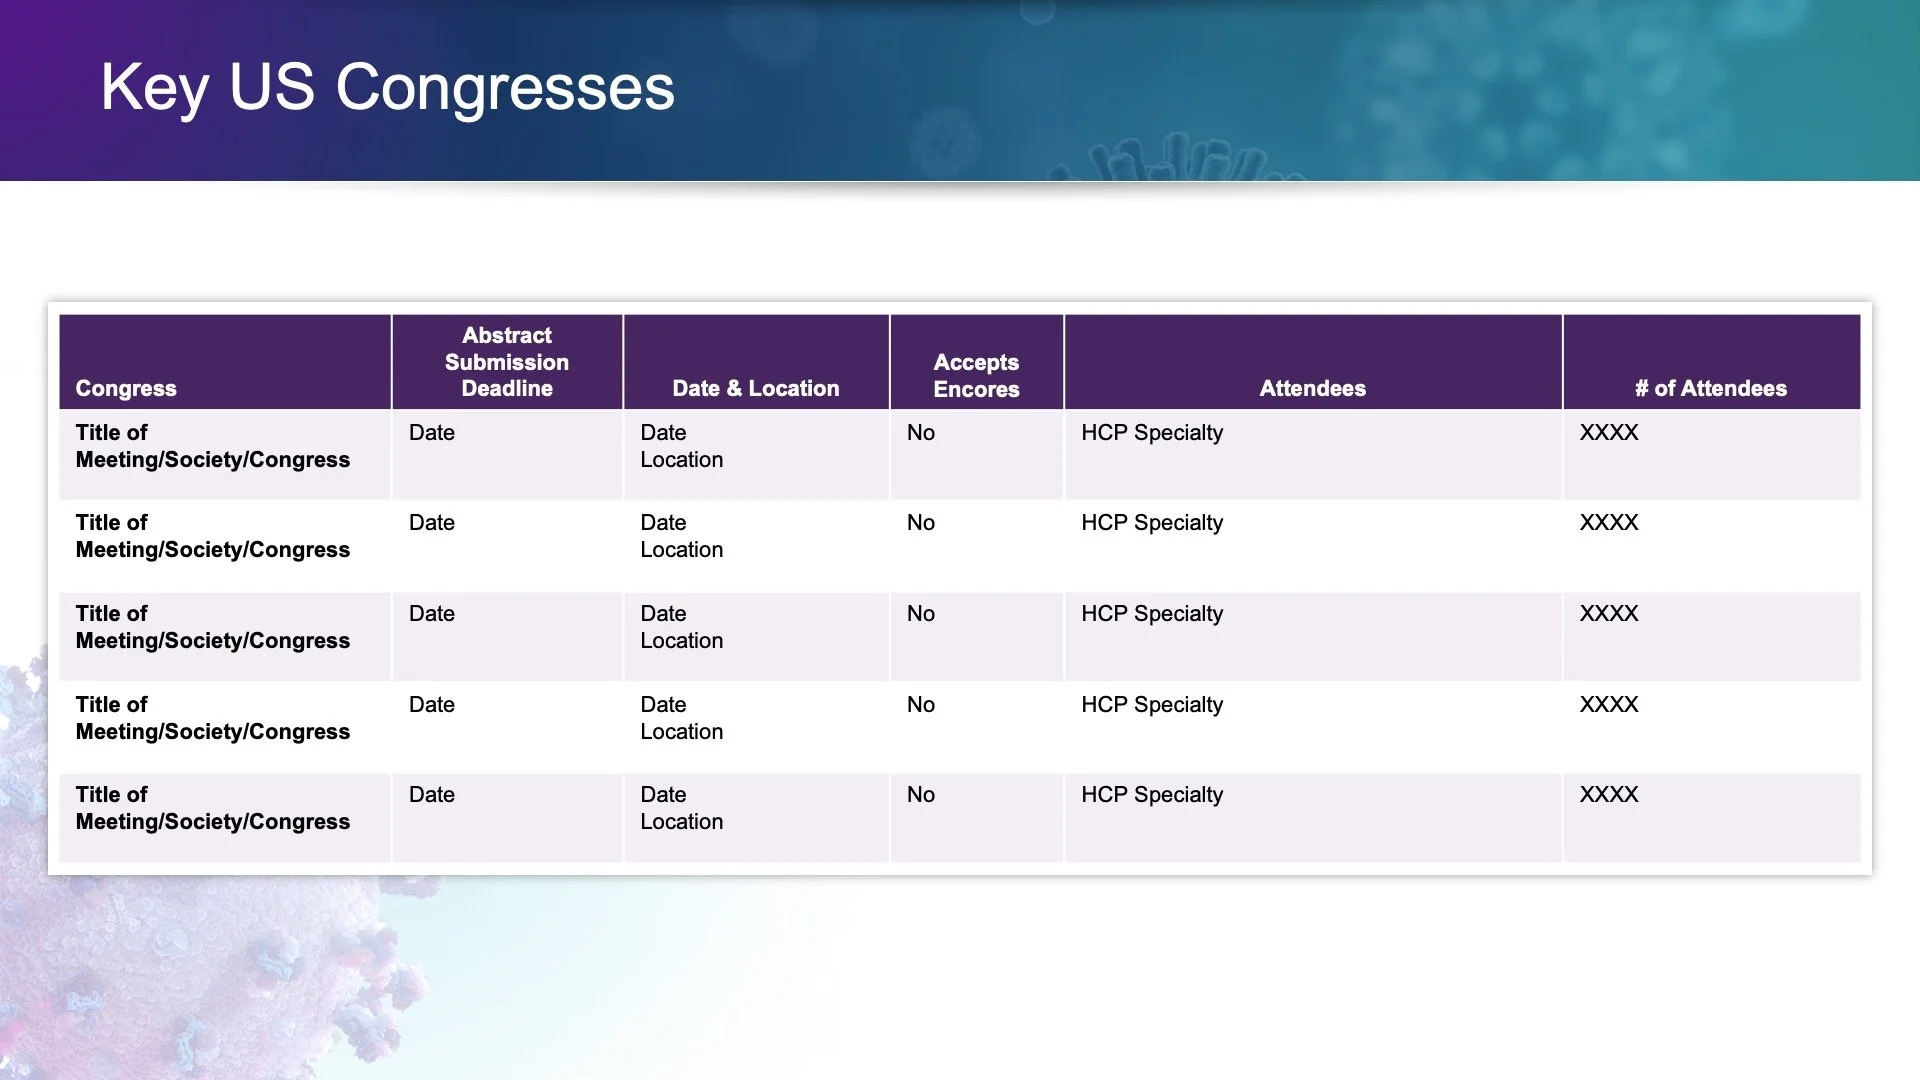Select the Attendees column header

(x=1312, y=388)
